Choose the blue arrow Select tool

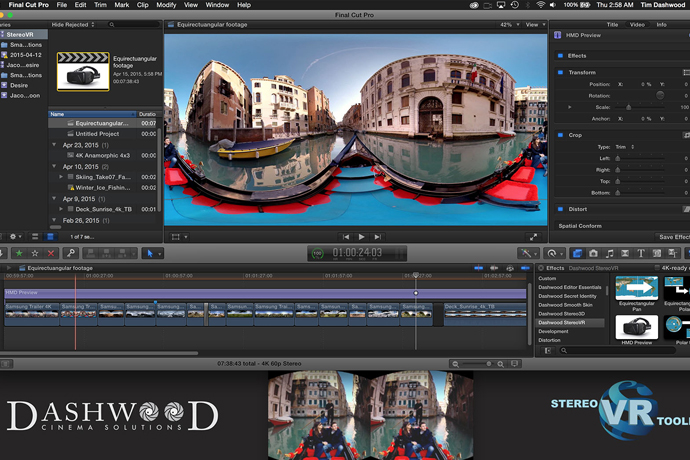[150, 253]
